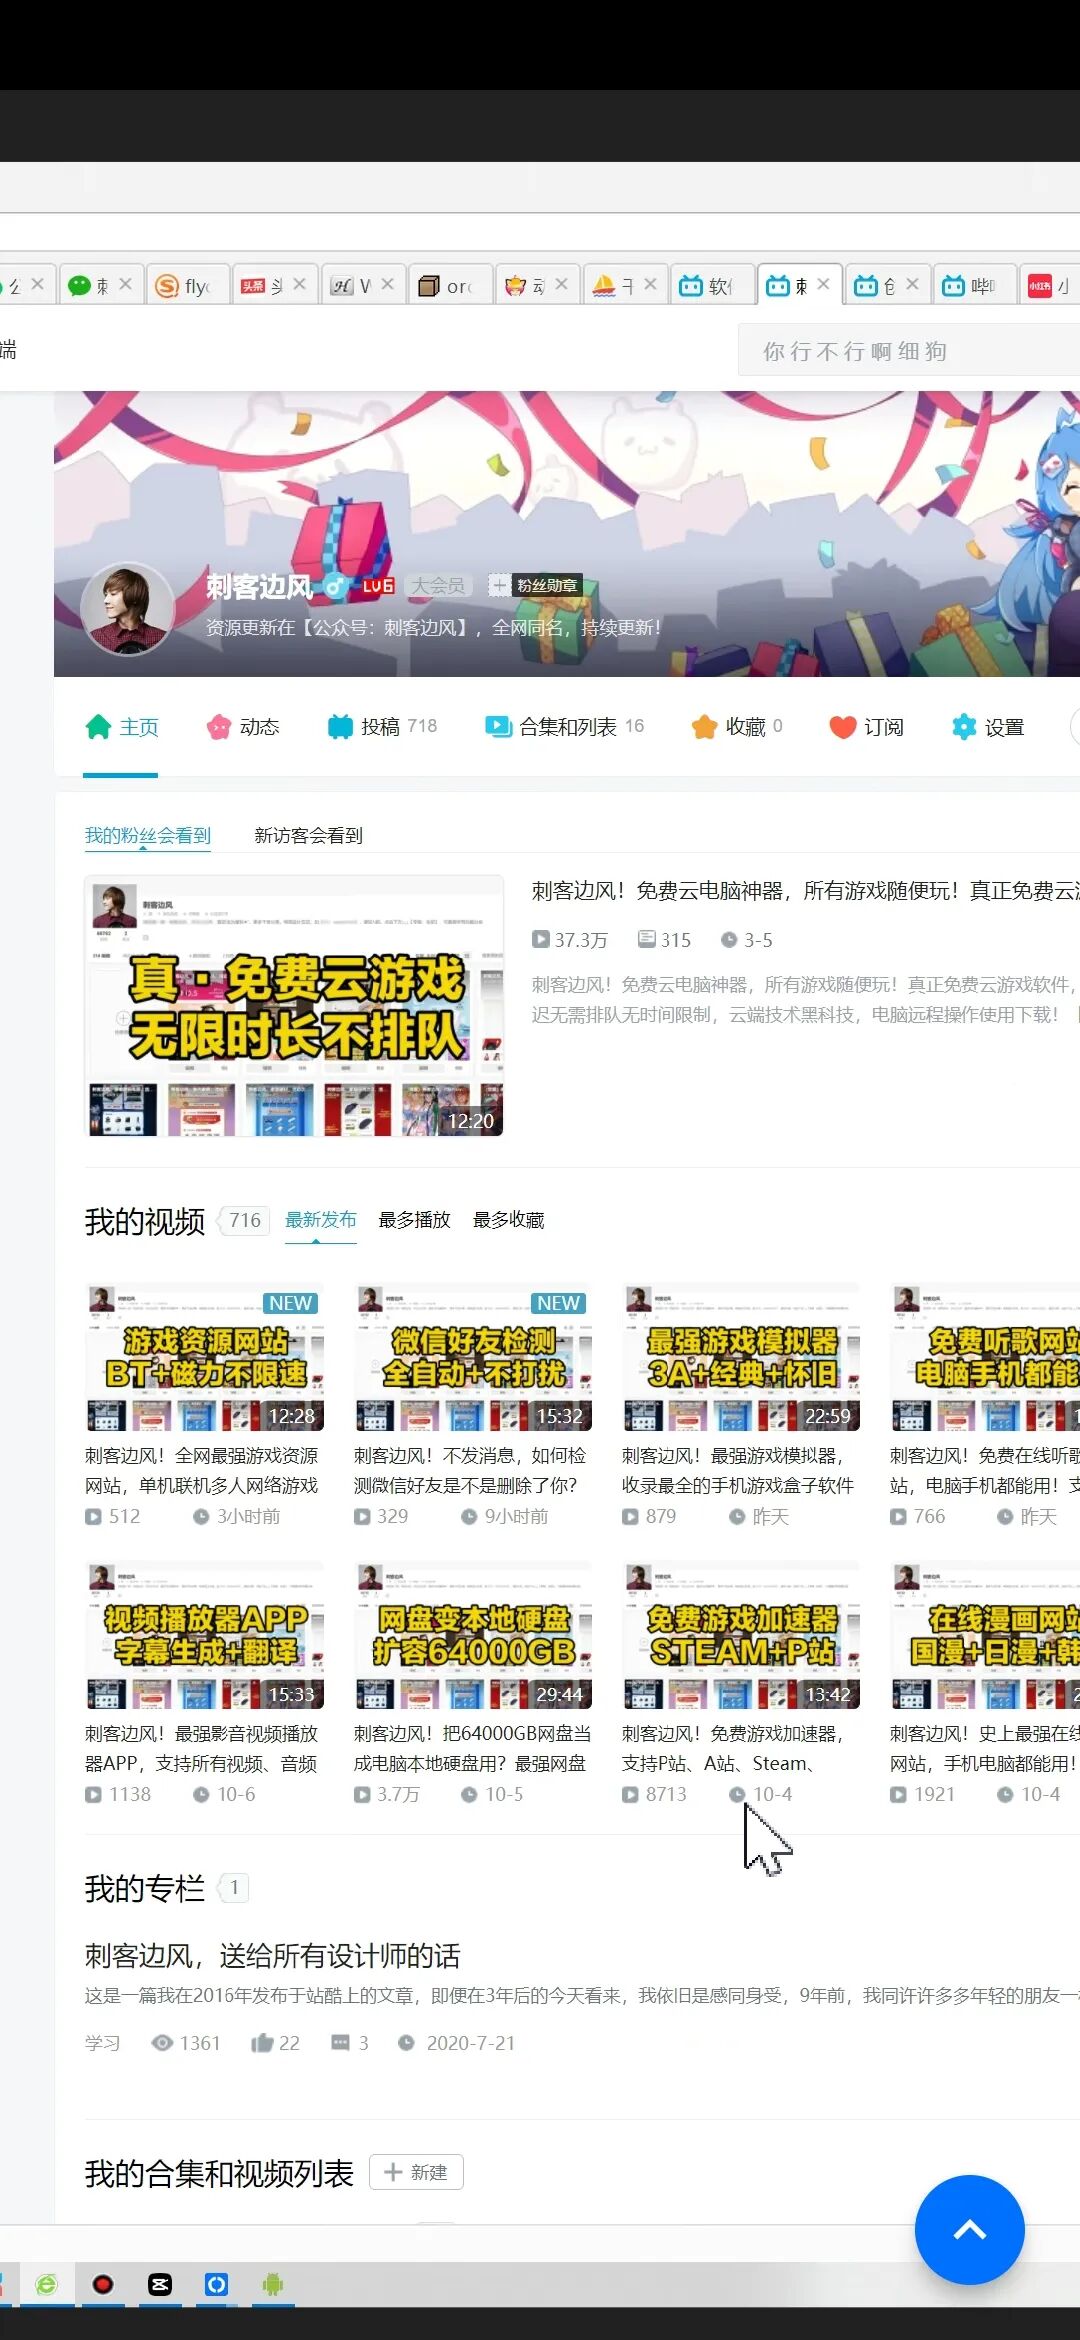The width and height of the screenshot is (1080, 2340).
Task: Open the Android emulator taskbar icon
Action: click(x=273, y=2285)
